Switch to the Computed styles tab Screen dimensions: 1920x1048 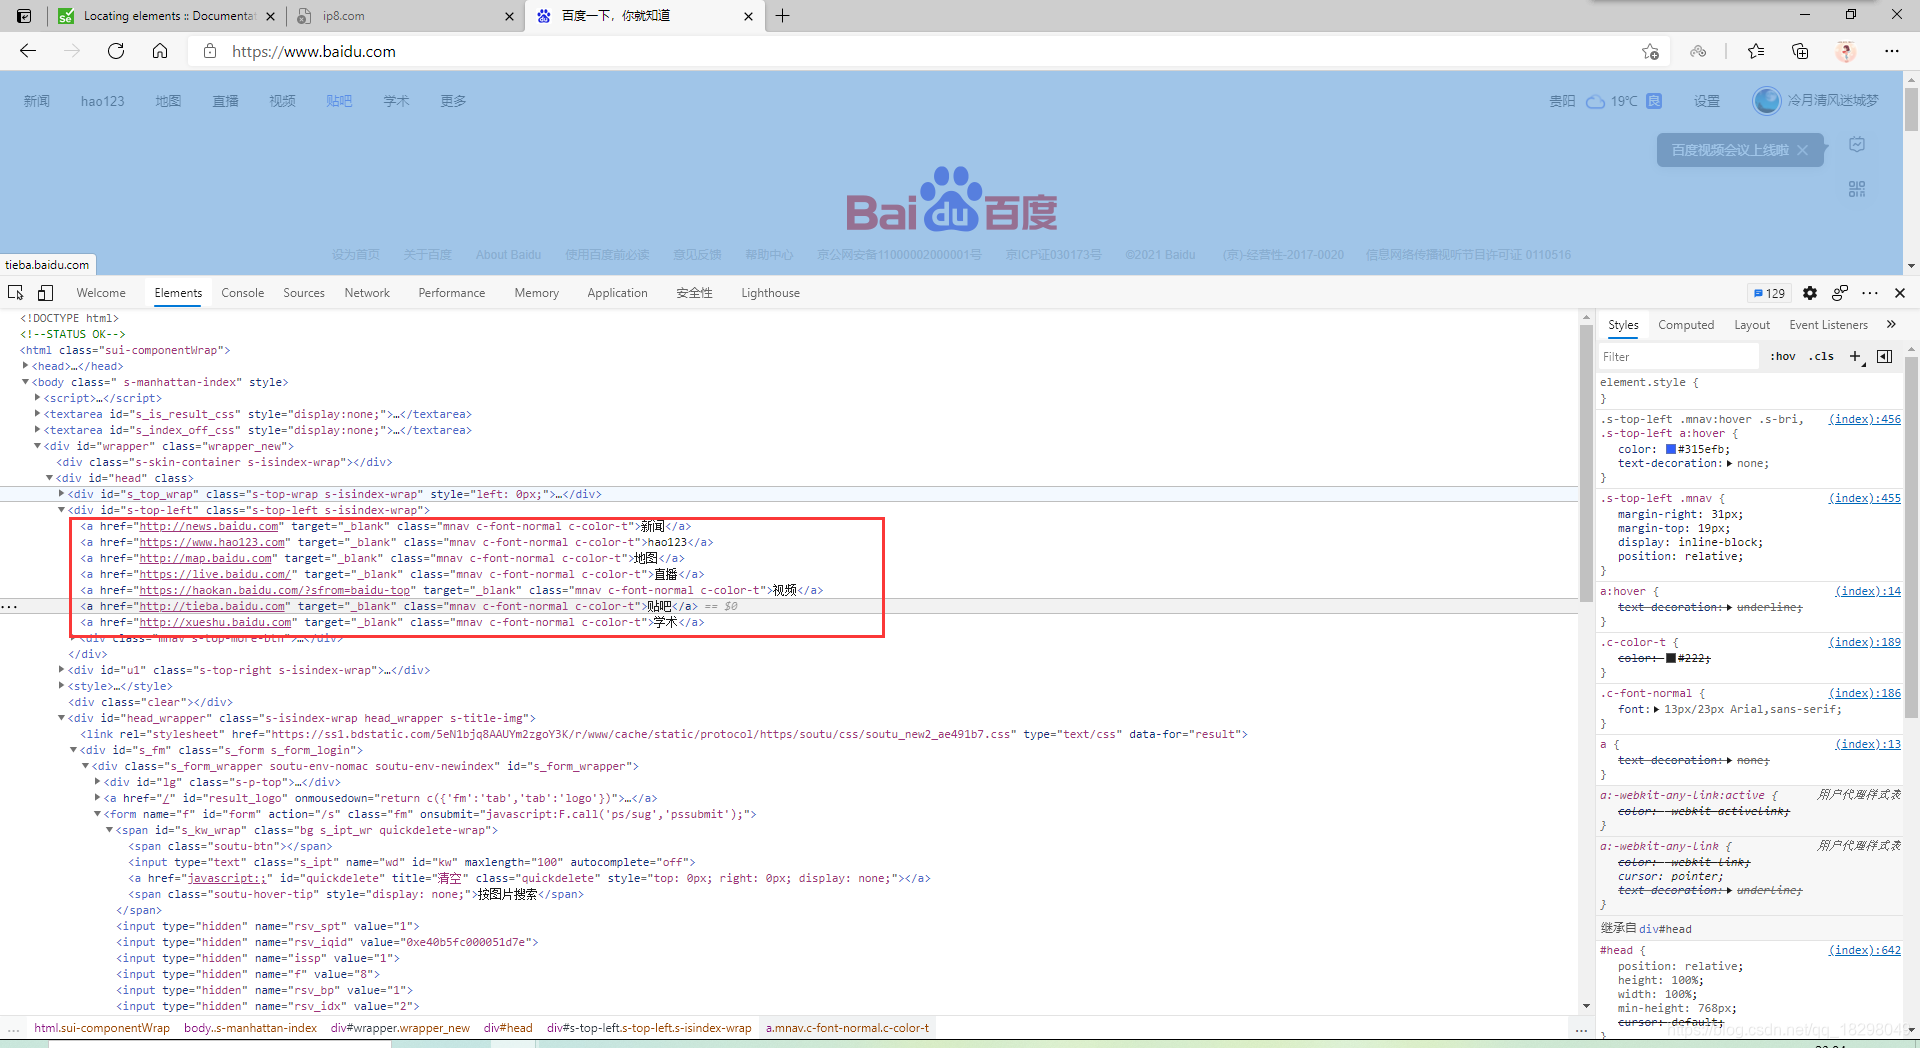(1686, 325)
